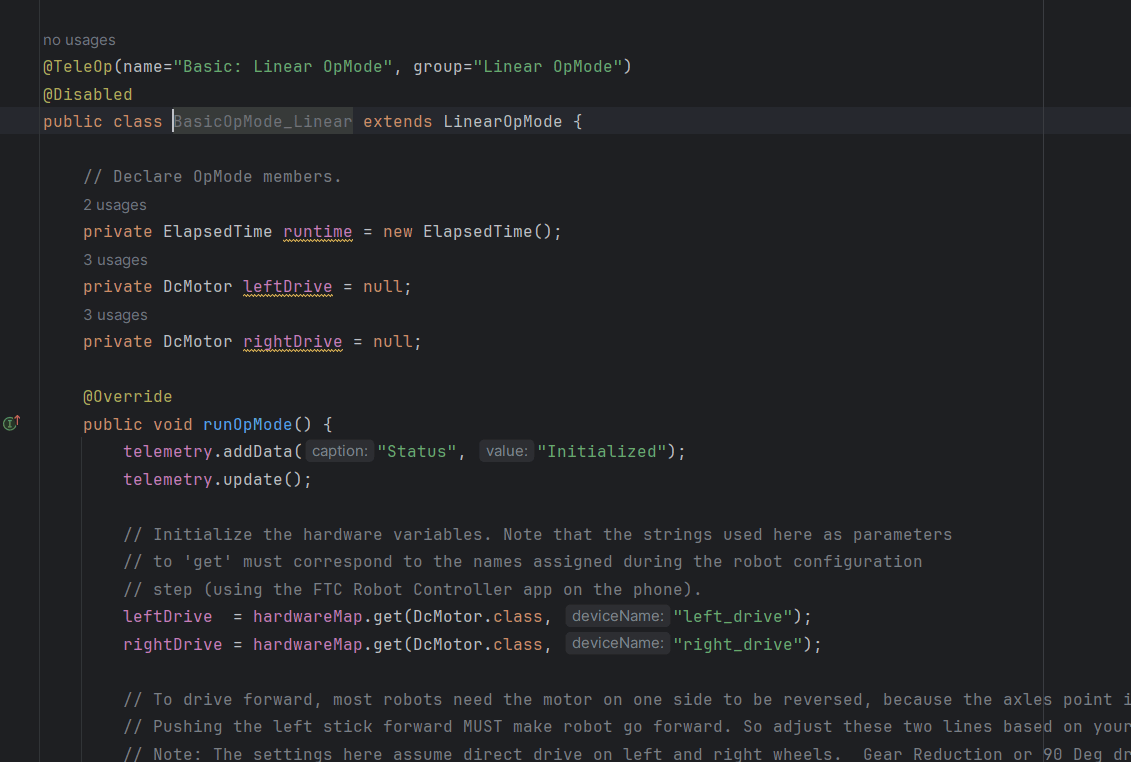Click the telemetry.update() call line
The image size is (1131, 762).
coord(217,479)
